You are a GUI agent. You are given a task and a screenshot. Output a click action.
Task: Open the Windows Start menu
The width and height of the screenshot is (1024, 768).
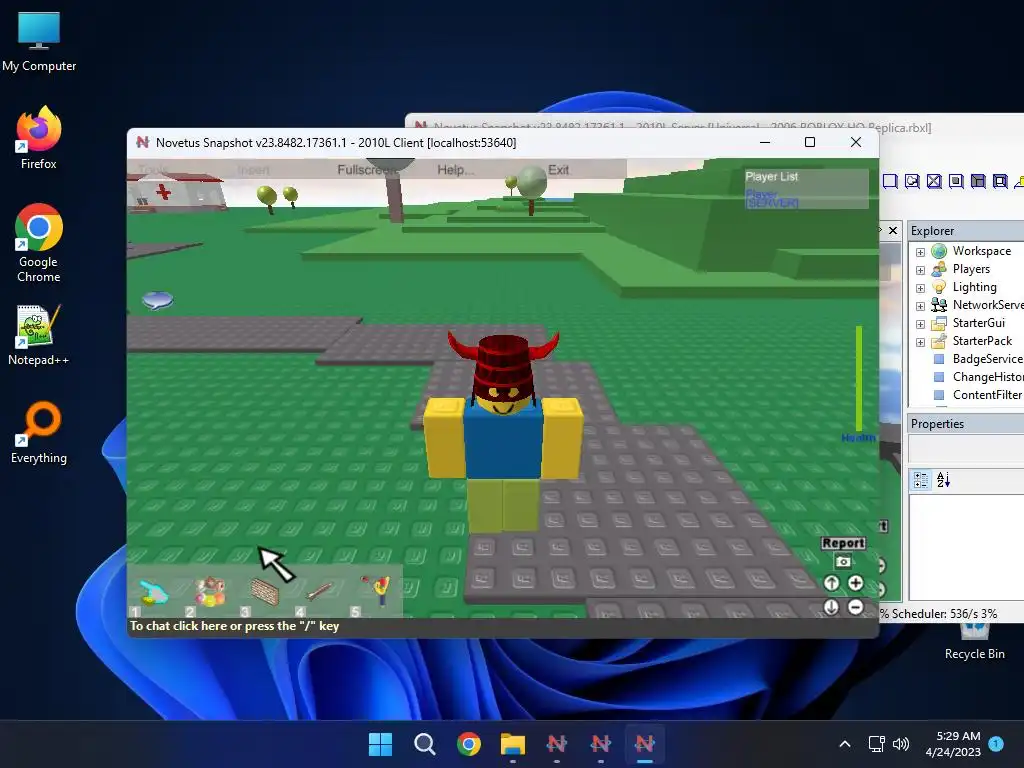380,744
